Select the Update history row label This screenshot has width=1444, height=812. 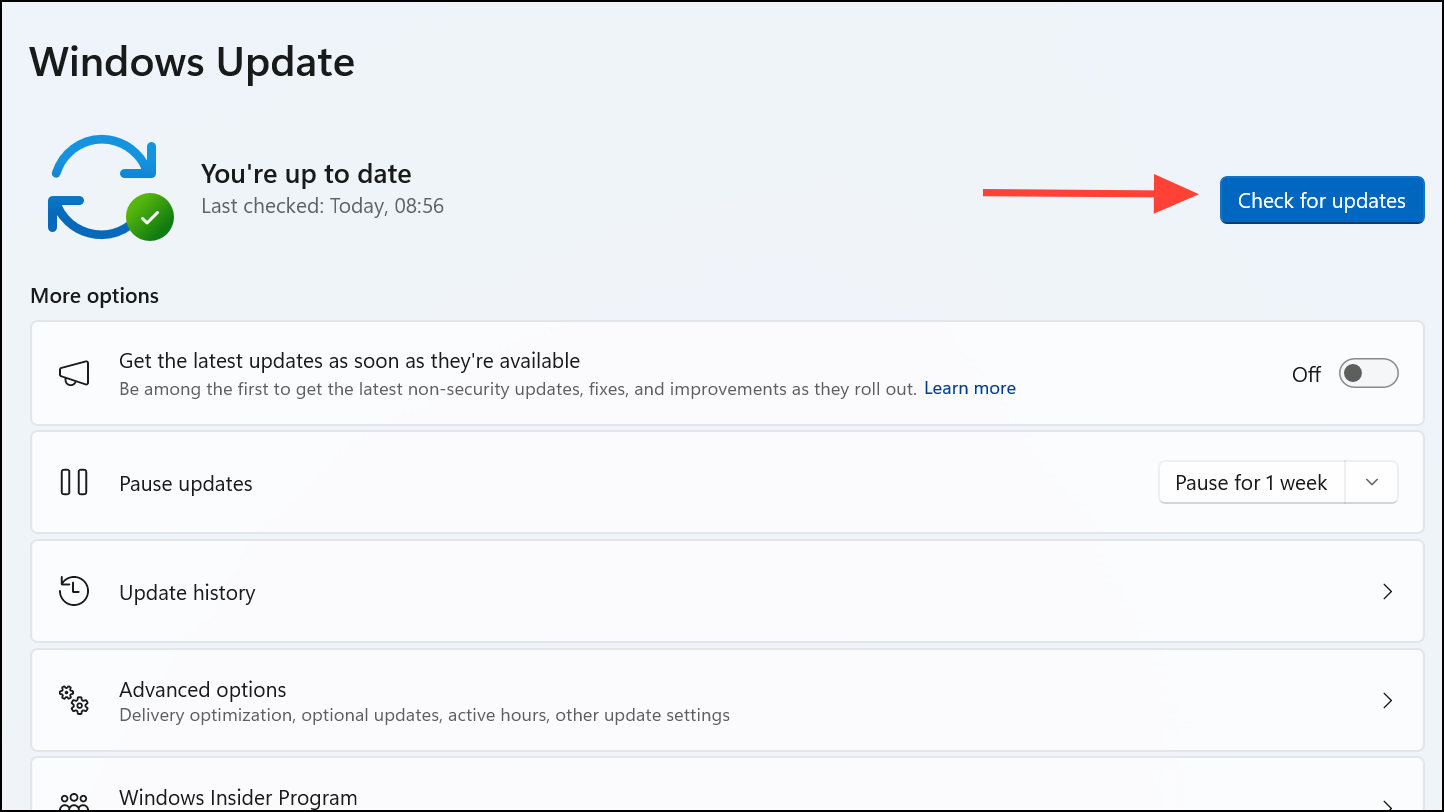[187, 592]
